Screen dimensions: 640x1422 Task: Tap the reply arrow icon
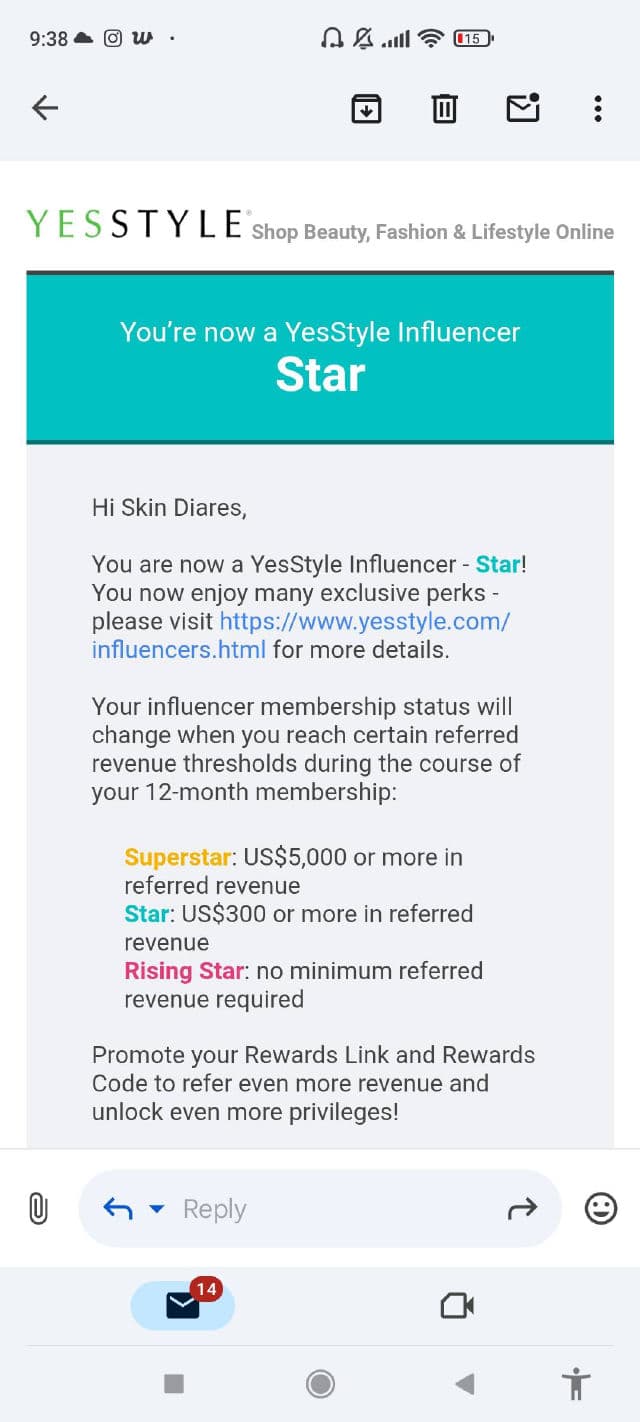pyautogui.click(x=118, y=1209)
